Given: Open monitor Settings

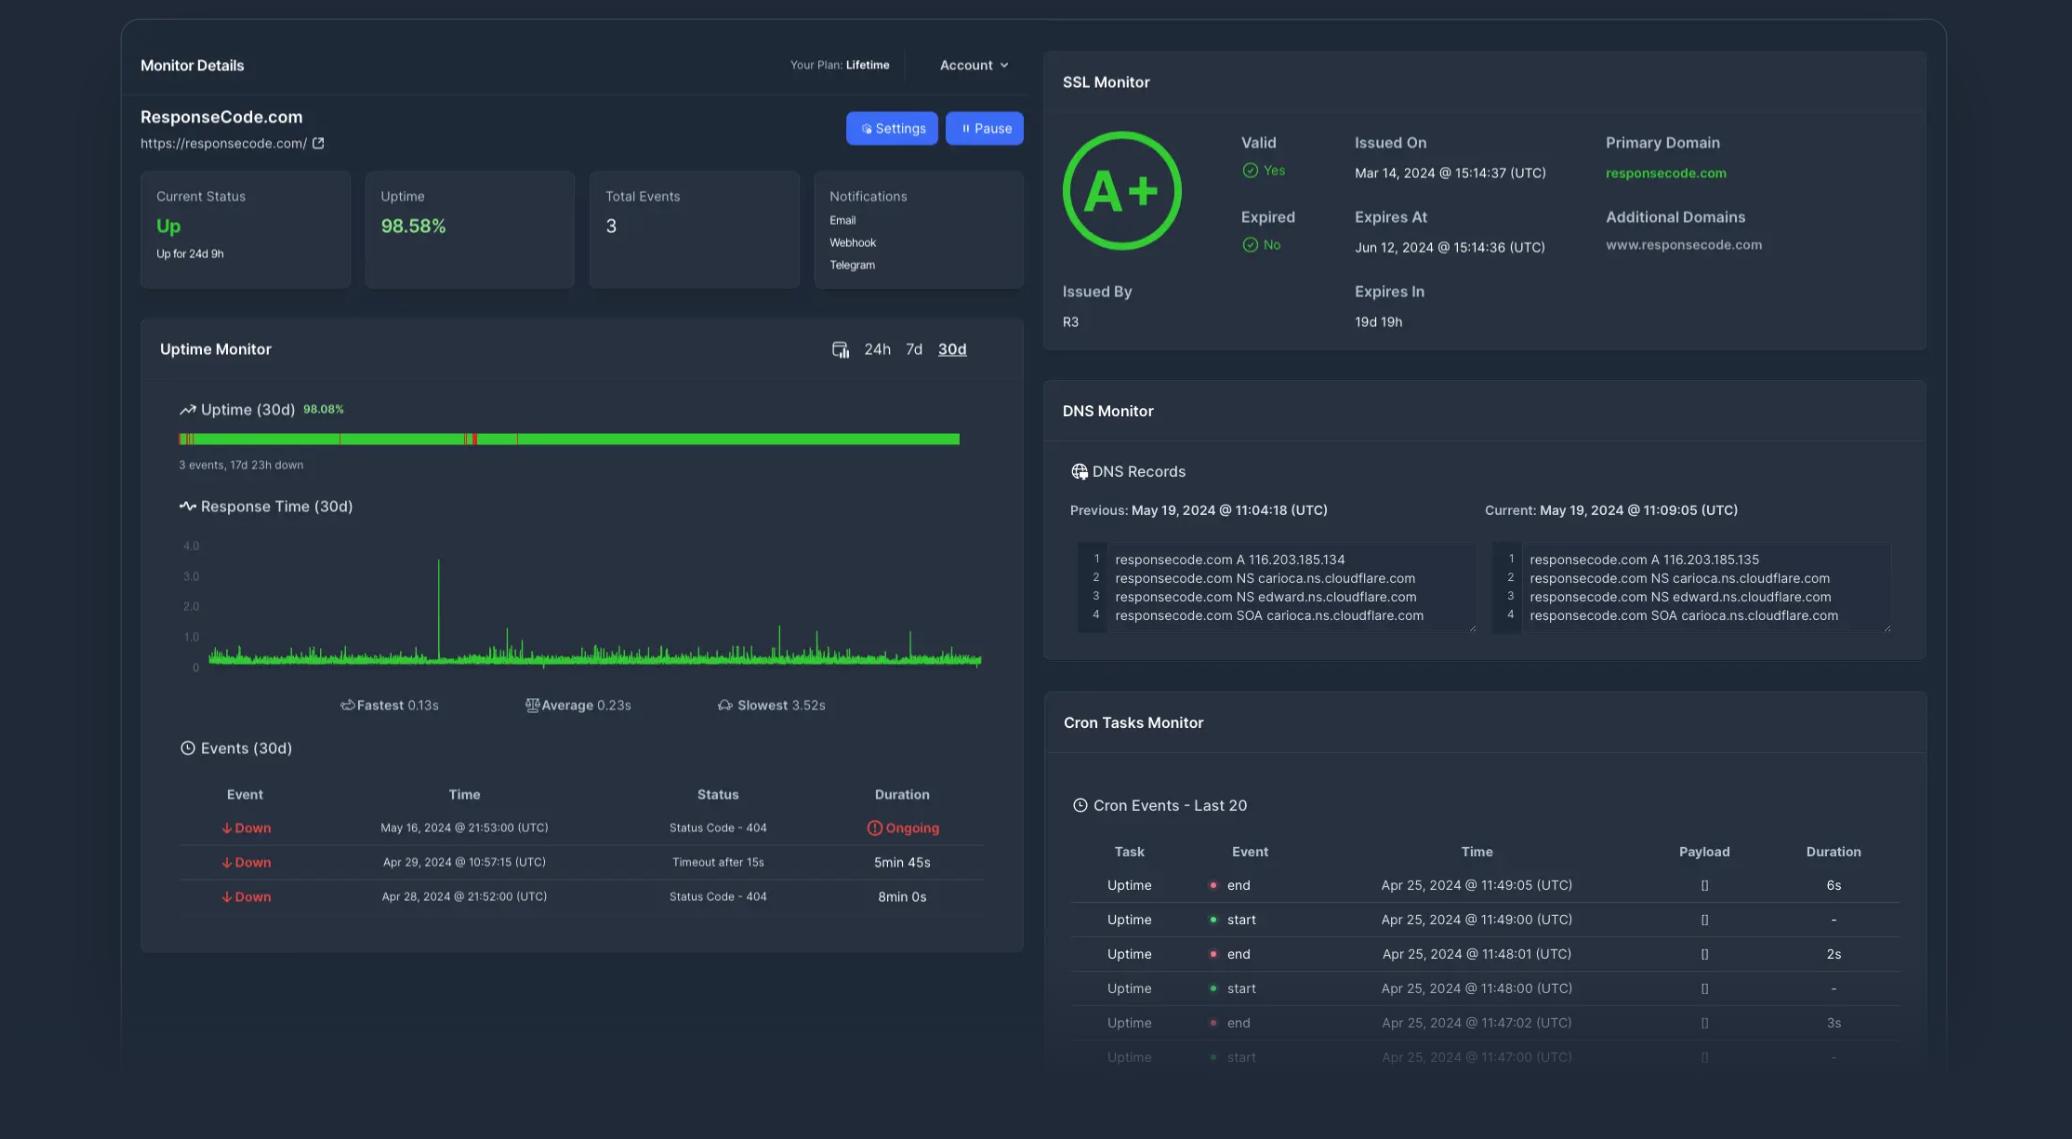Looking at the screenshot, I should click(x=891, y=128).
